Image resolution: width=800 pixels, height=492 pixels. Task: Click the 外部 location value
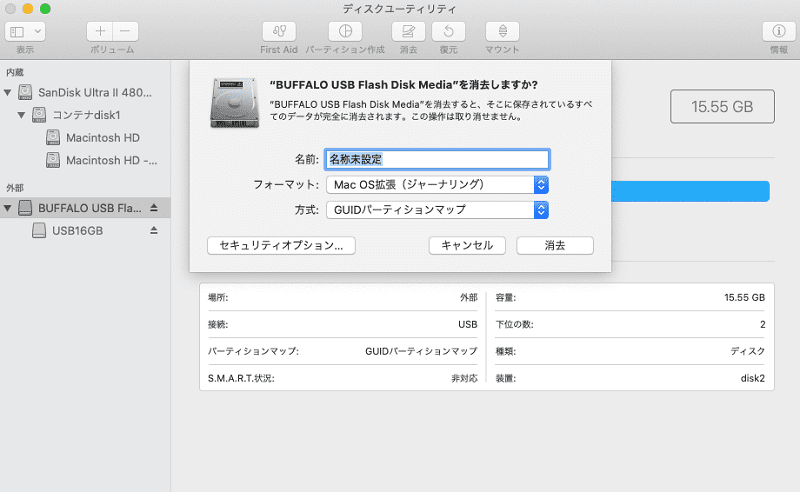click(468, 298)
